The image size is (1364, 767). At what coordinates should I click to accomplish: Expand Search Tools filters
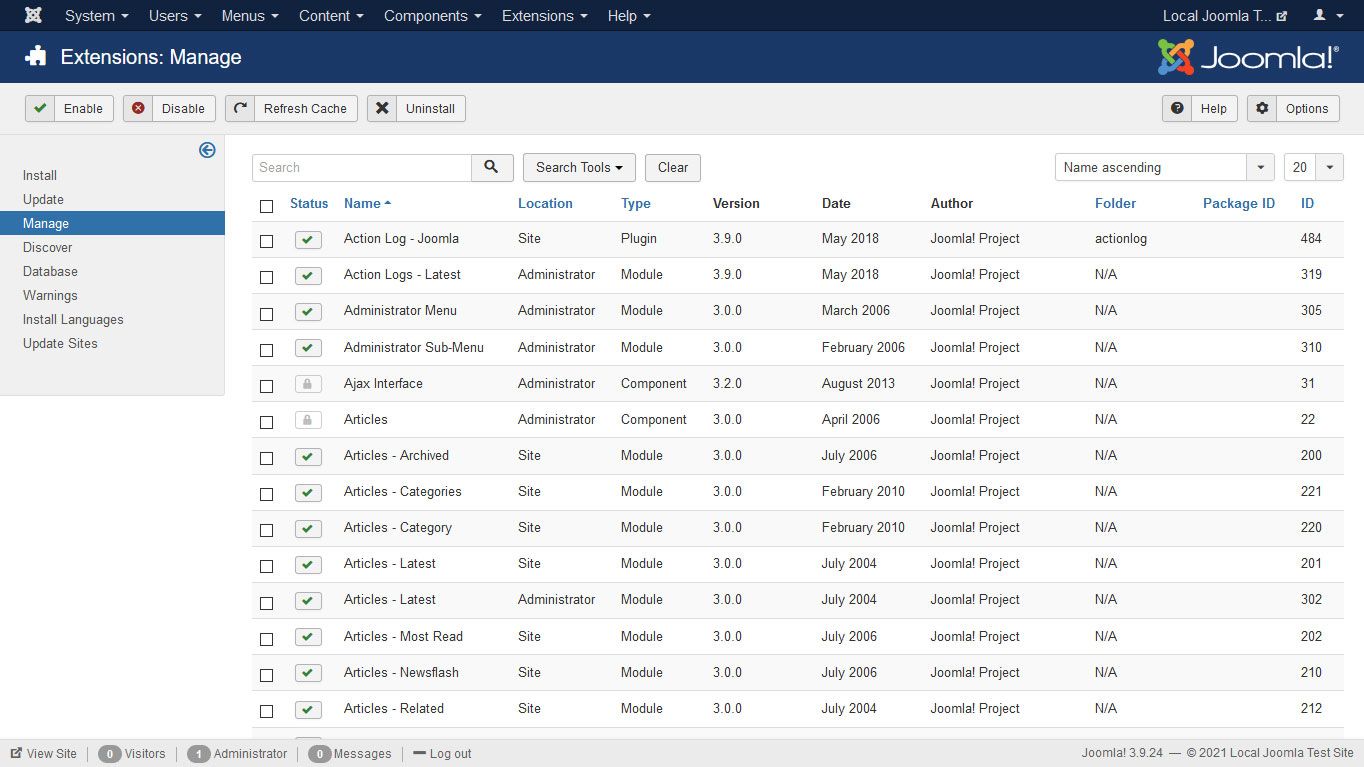(579, 167)
